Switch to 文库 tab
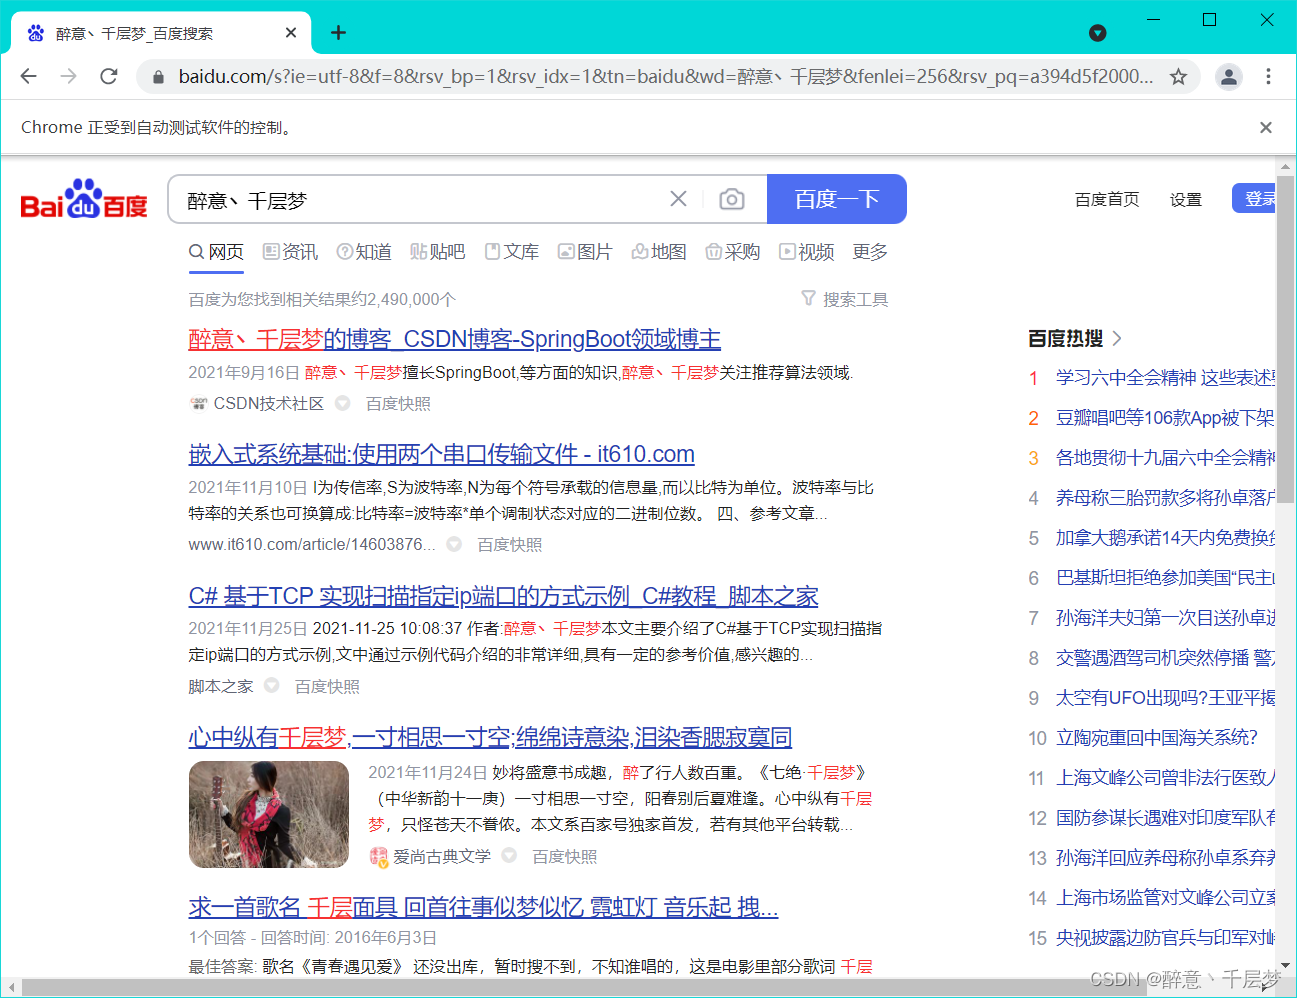Viewport: 1297px width, 998px height. click(x=512, y=252)
